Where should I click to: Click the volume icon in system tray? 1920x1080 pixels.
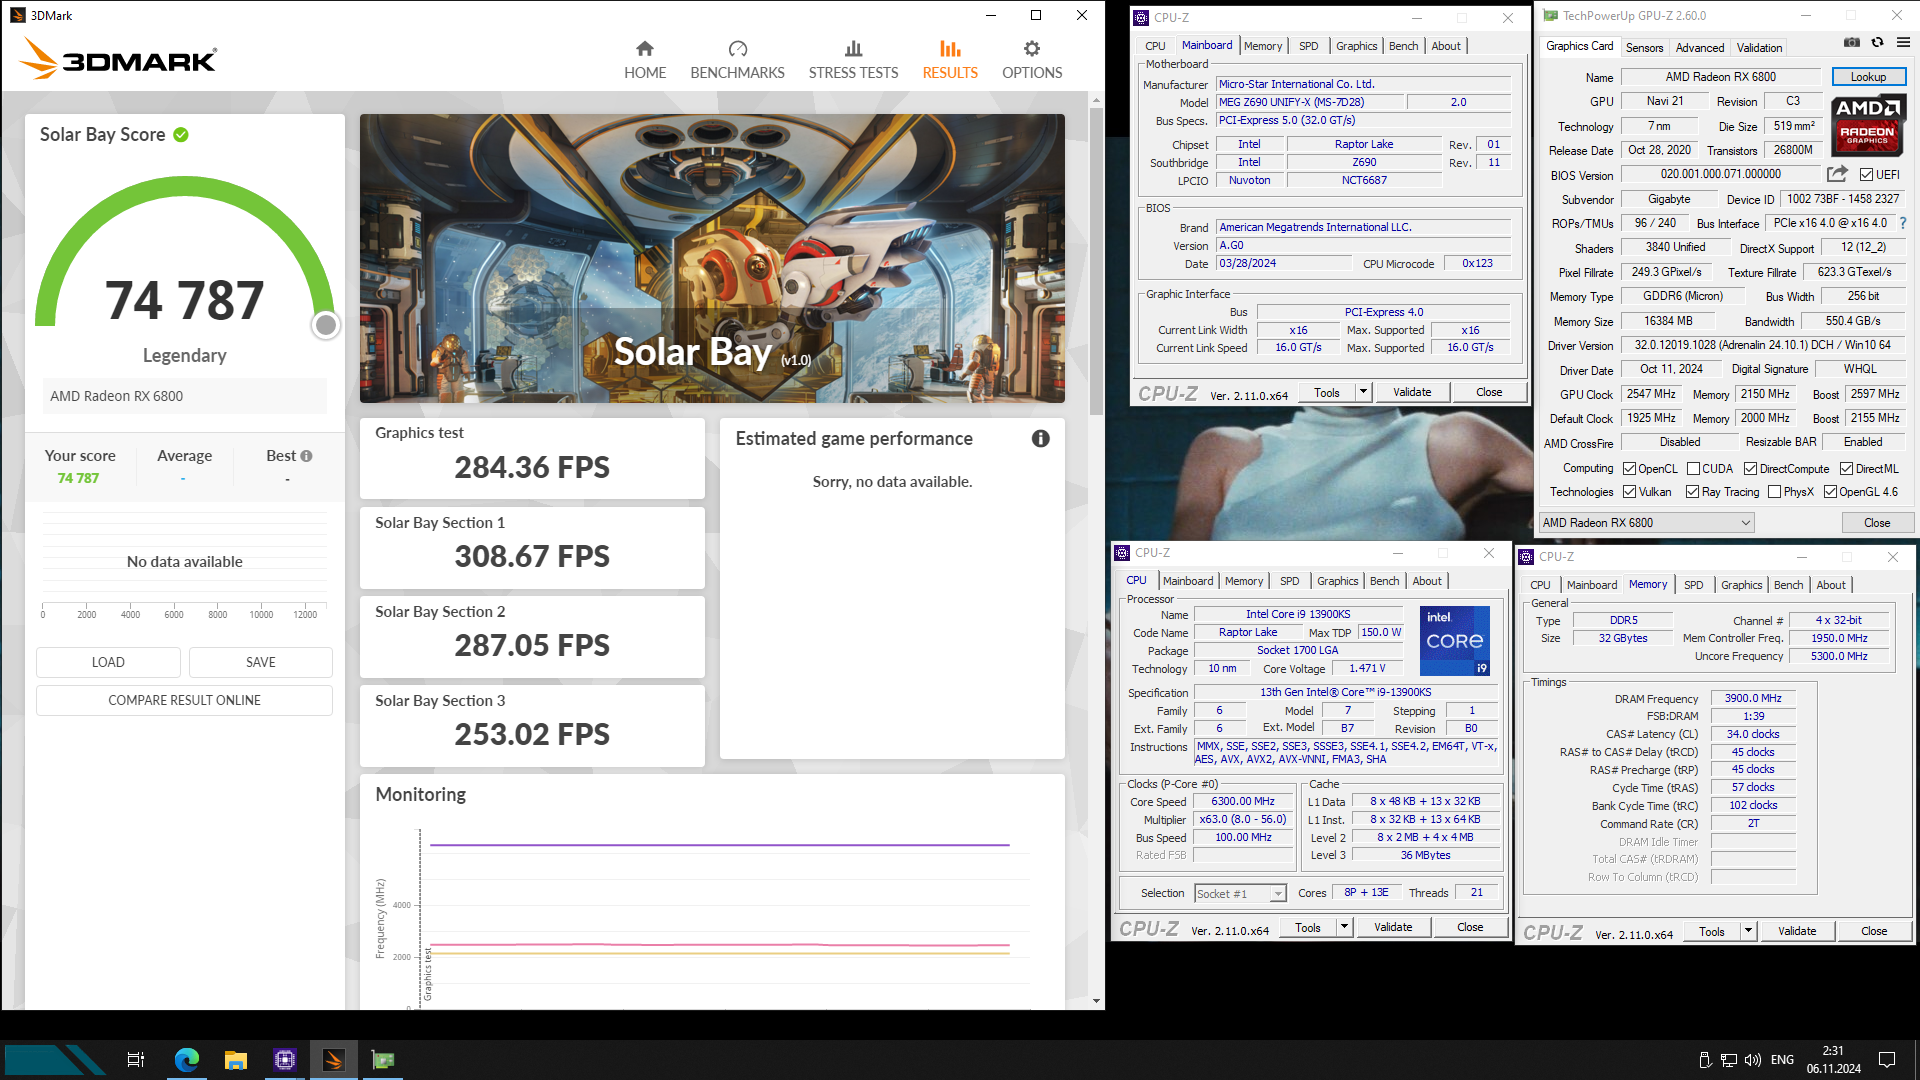(1752, 1060)
